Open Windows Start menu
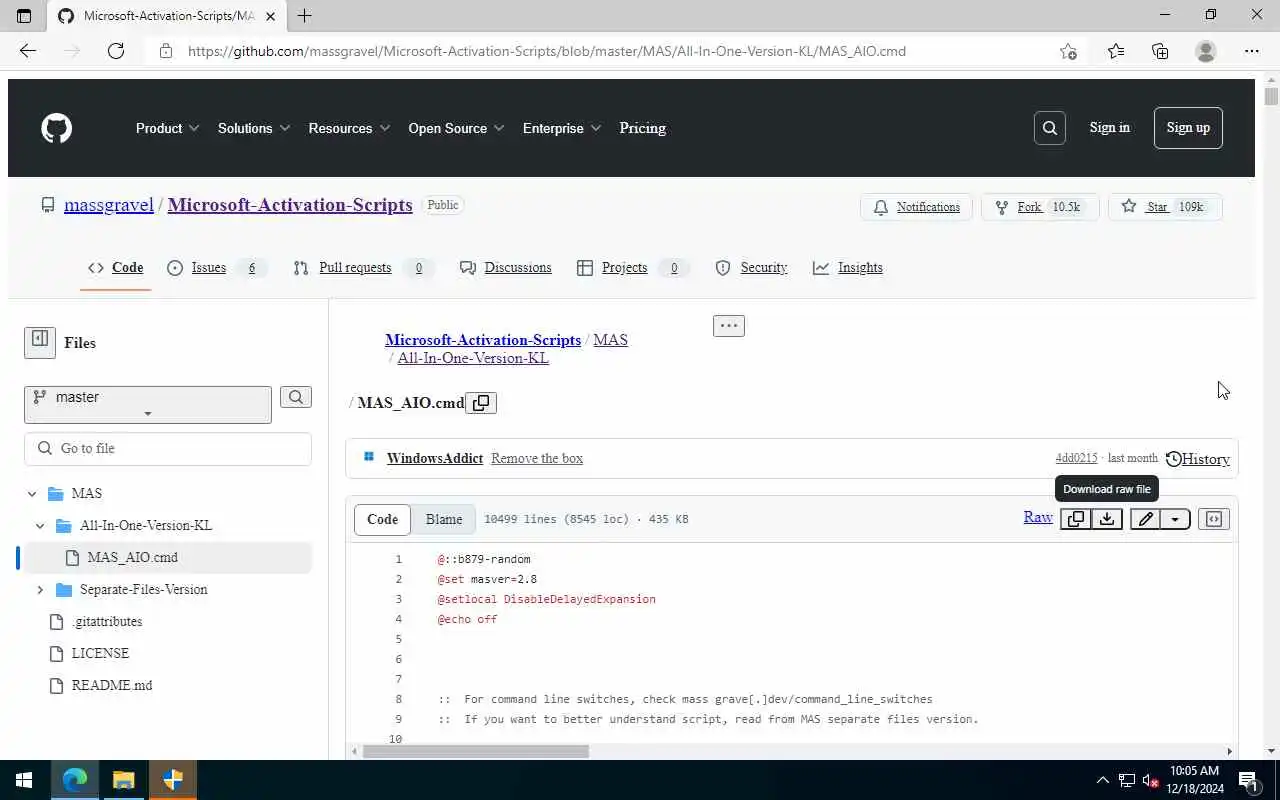Viewport: 1280px width, 800px height. tap(24, 780)
